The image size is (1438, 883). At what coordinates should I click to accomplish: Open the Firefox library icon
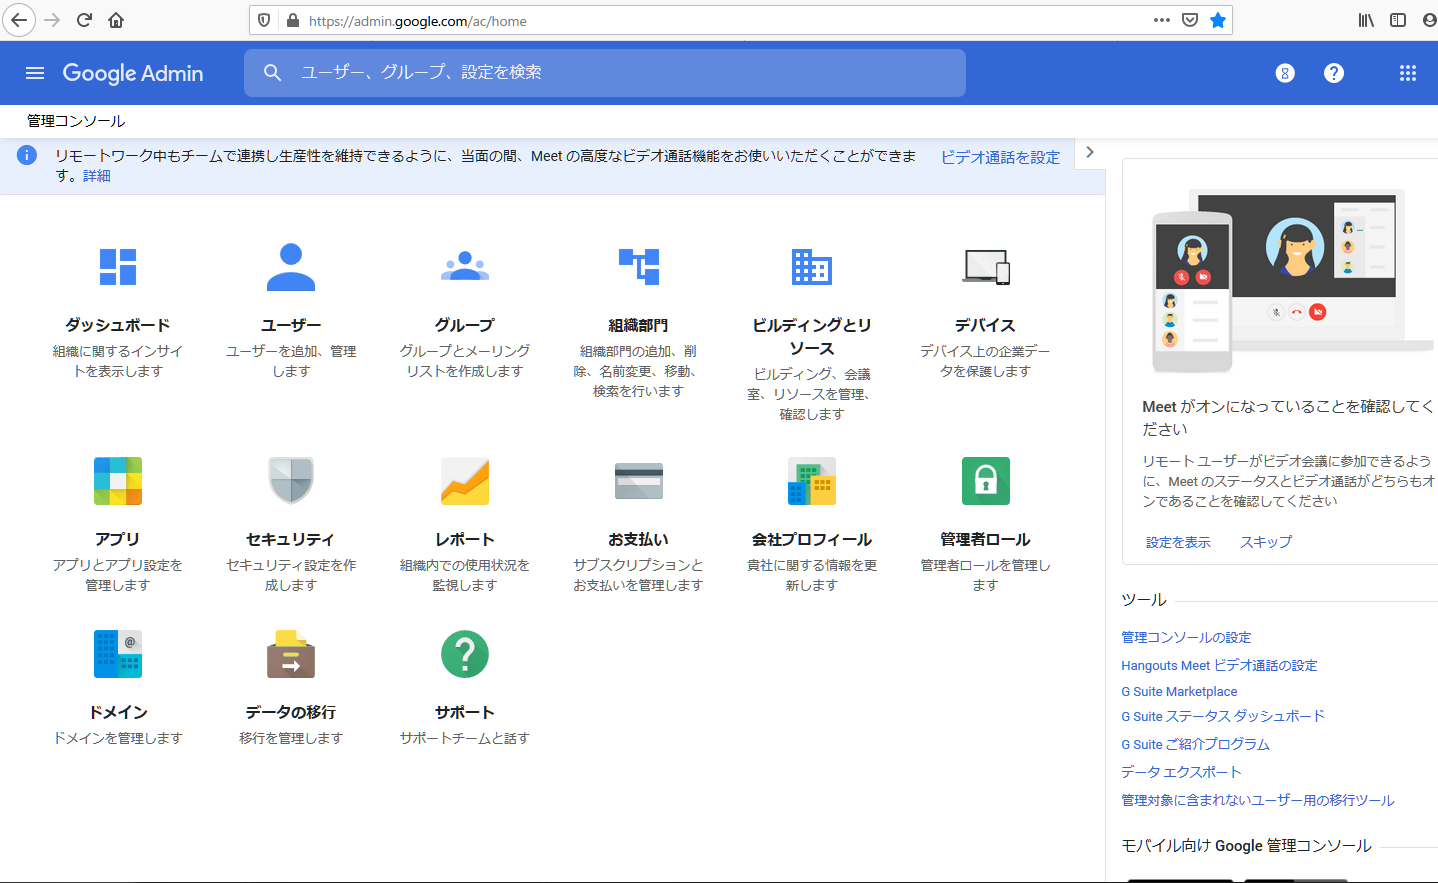click(x=1366, y=20)
